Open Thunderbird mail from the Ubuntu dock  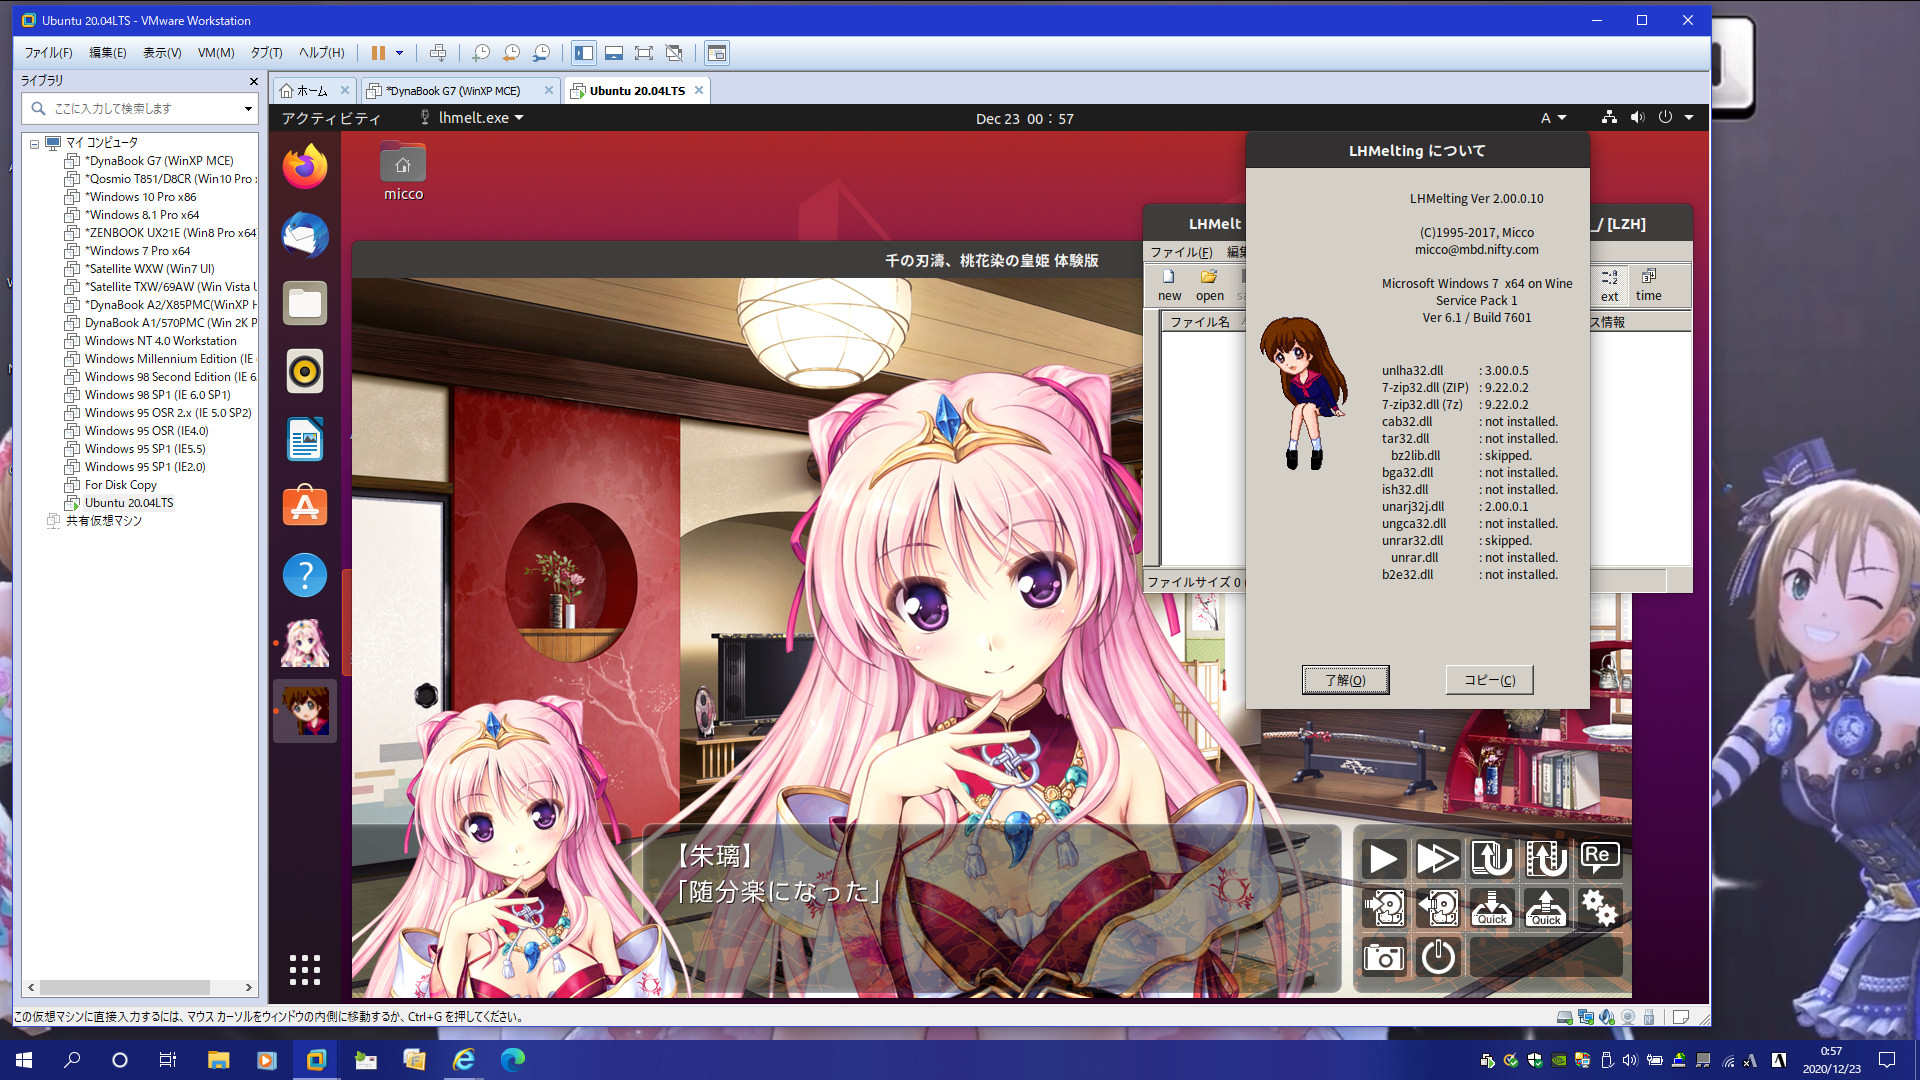coord(305,235)
